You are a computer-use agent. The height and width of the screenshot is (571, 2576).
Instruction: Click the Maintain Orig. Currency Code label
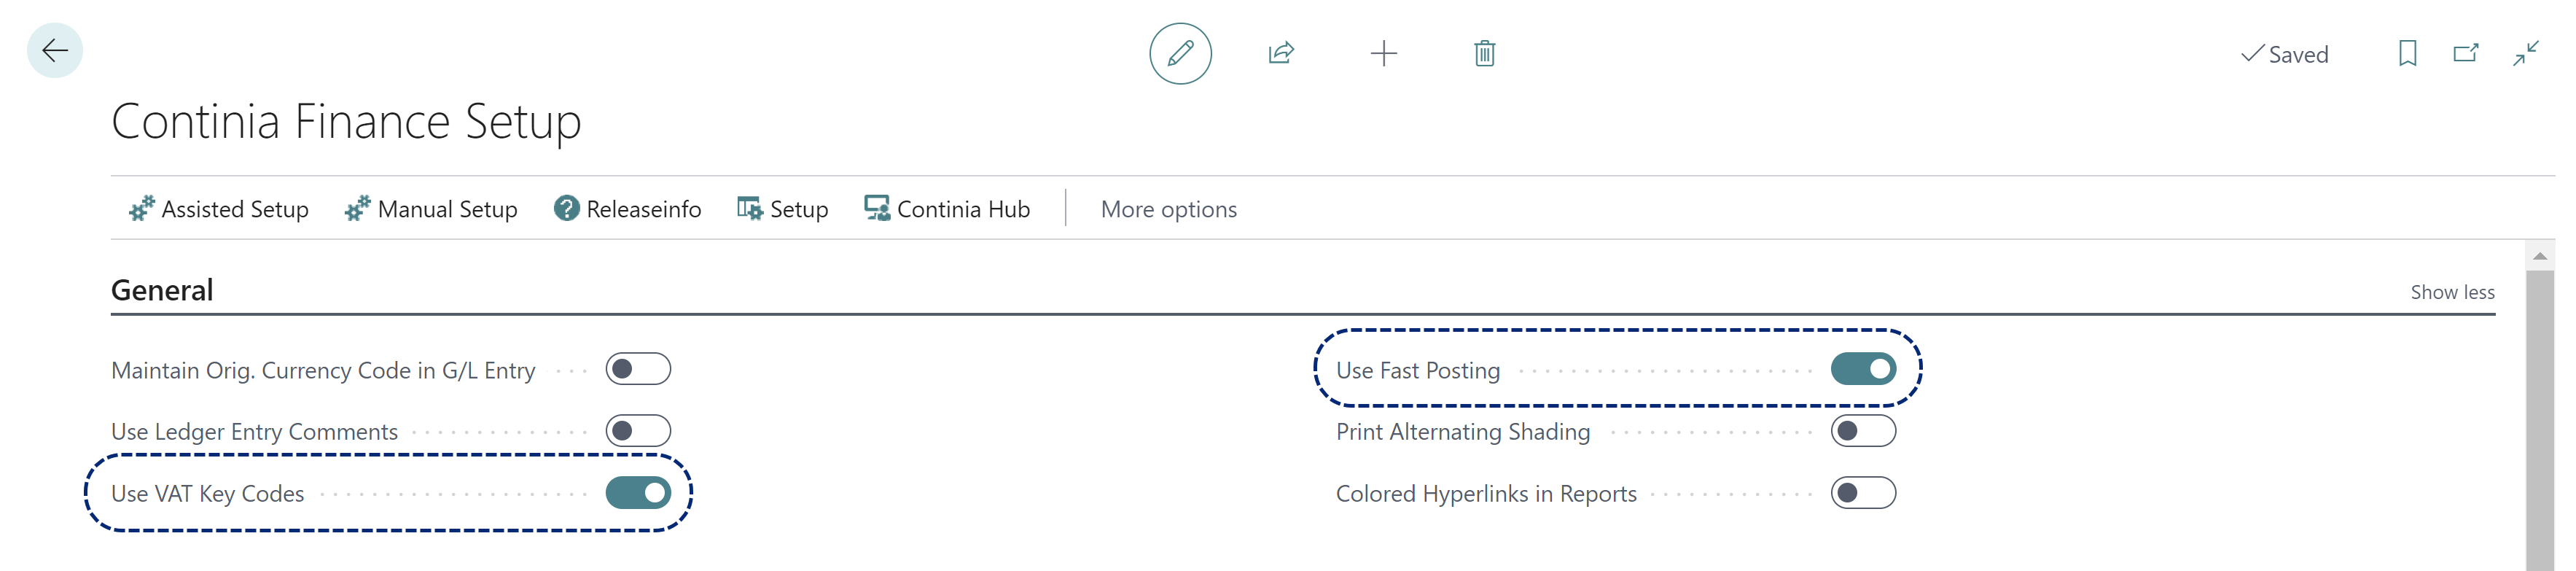pyautogui.click(x=323, y=371)
